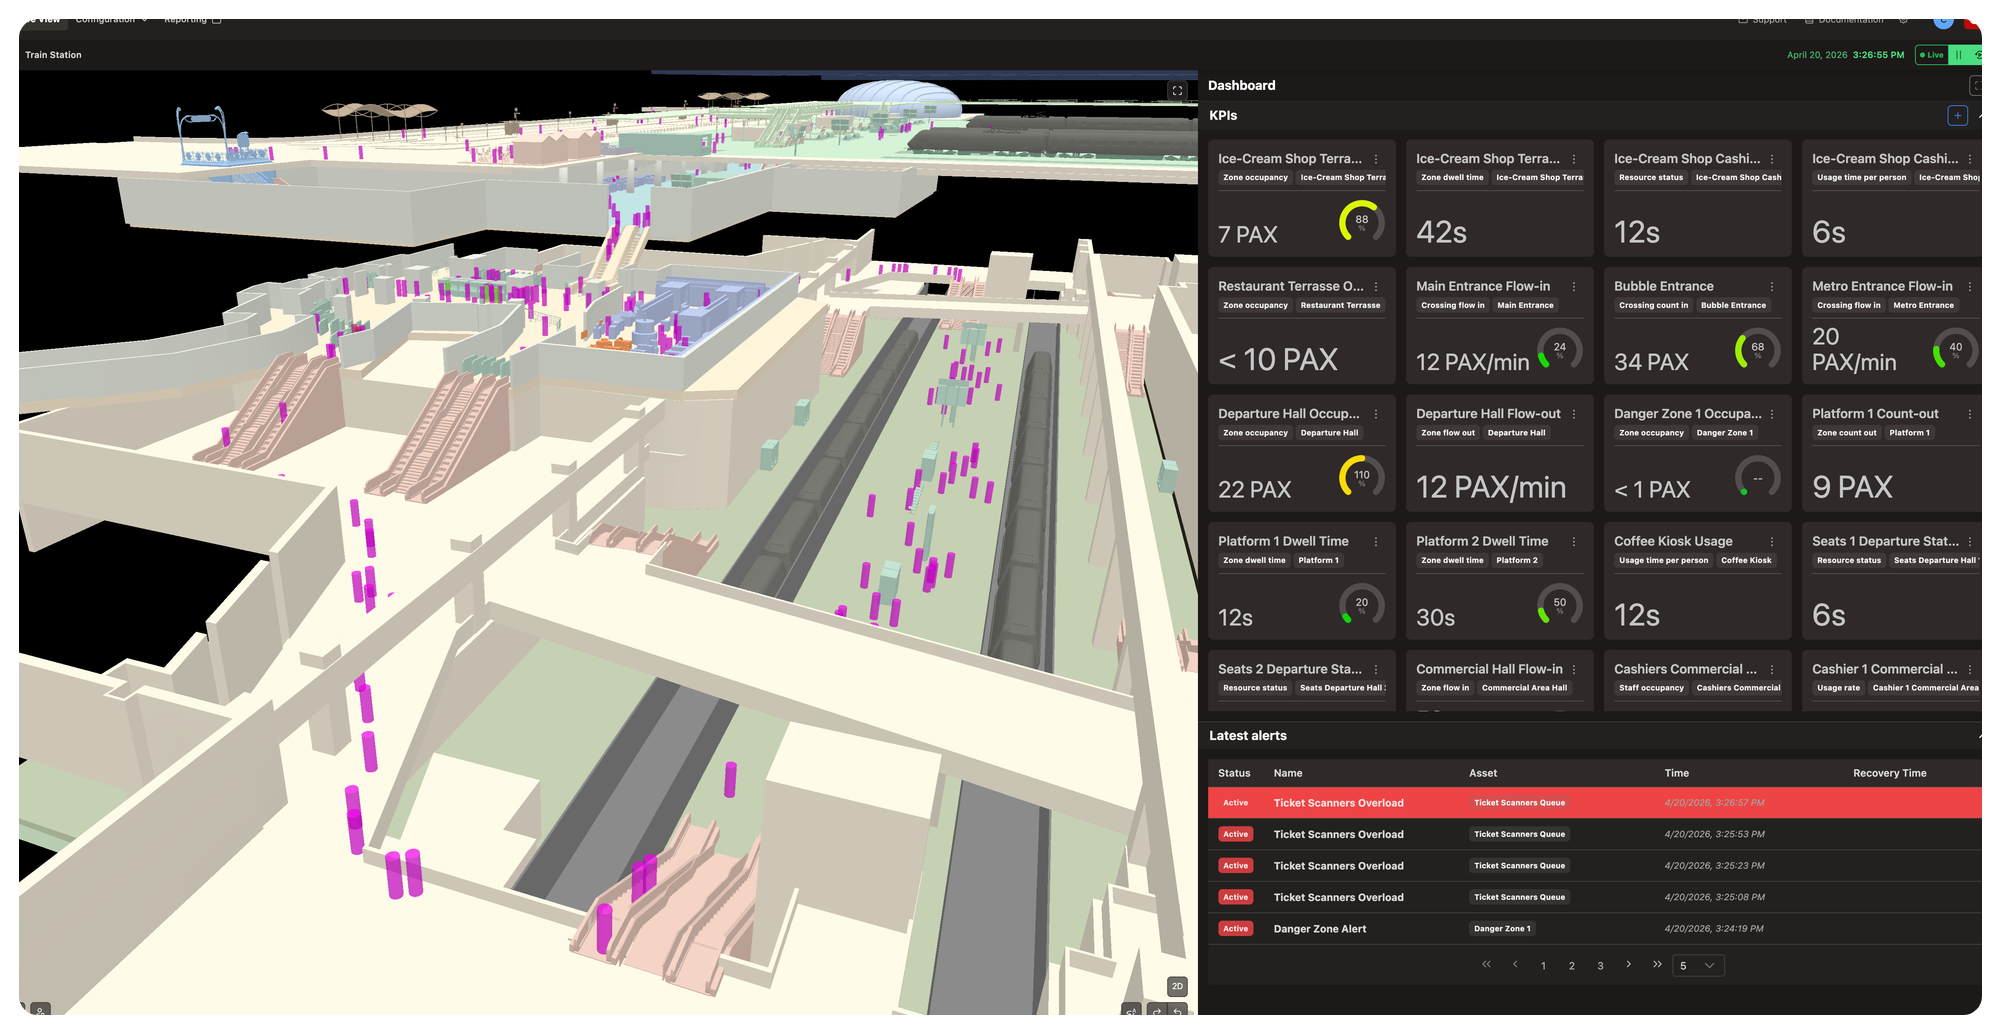Toggle the eye visibility control beside Live

click(x=1979, y=55)
